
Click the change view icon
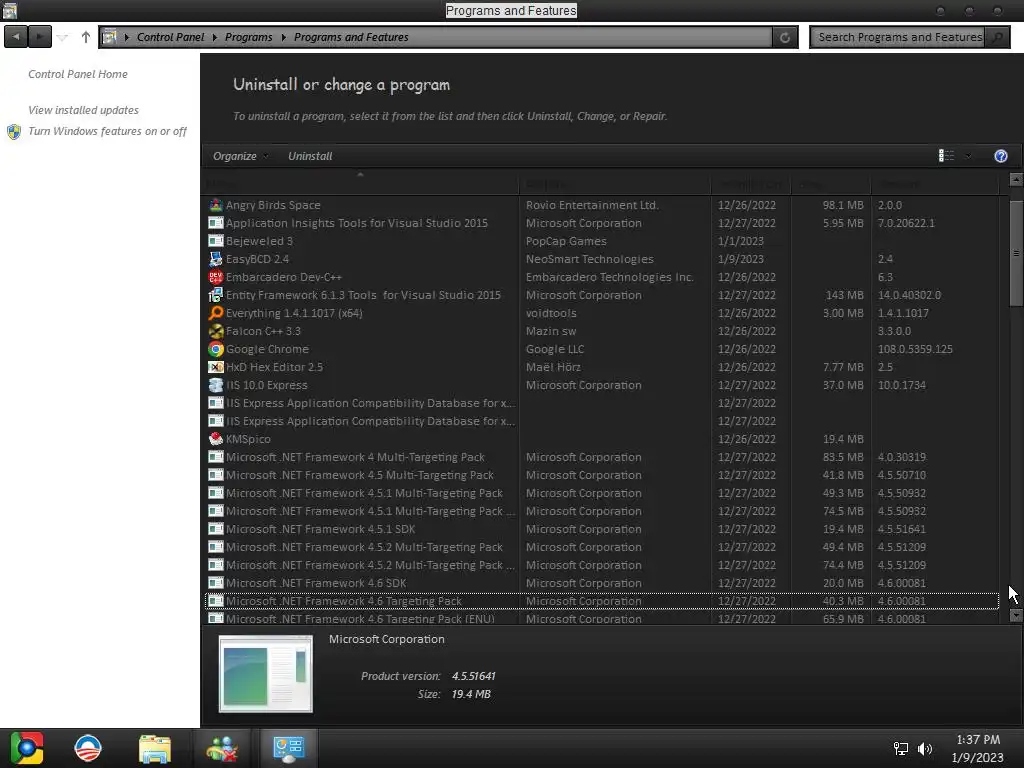[x=946, y=155]
